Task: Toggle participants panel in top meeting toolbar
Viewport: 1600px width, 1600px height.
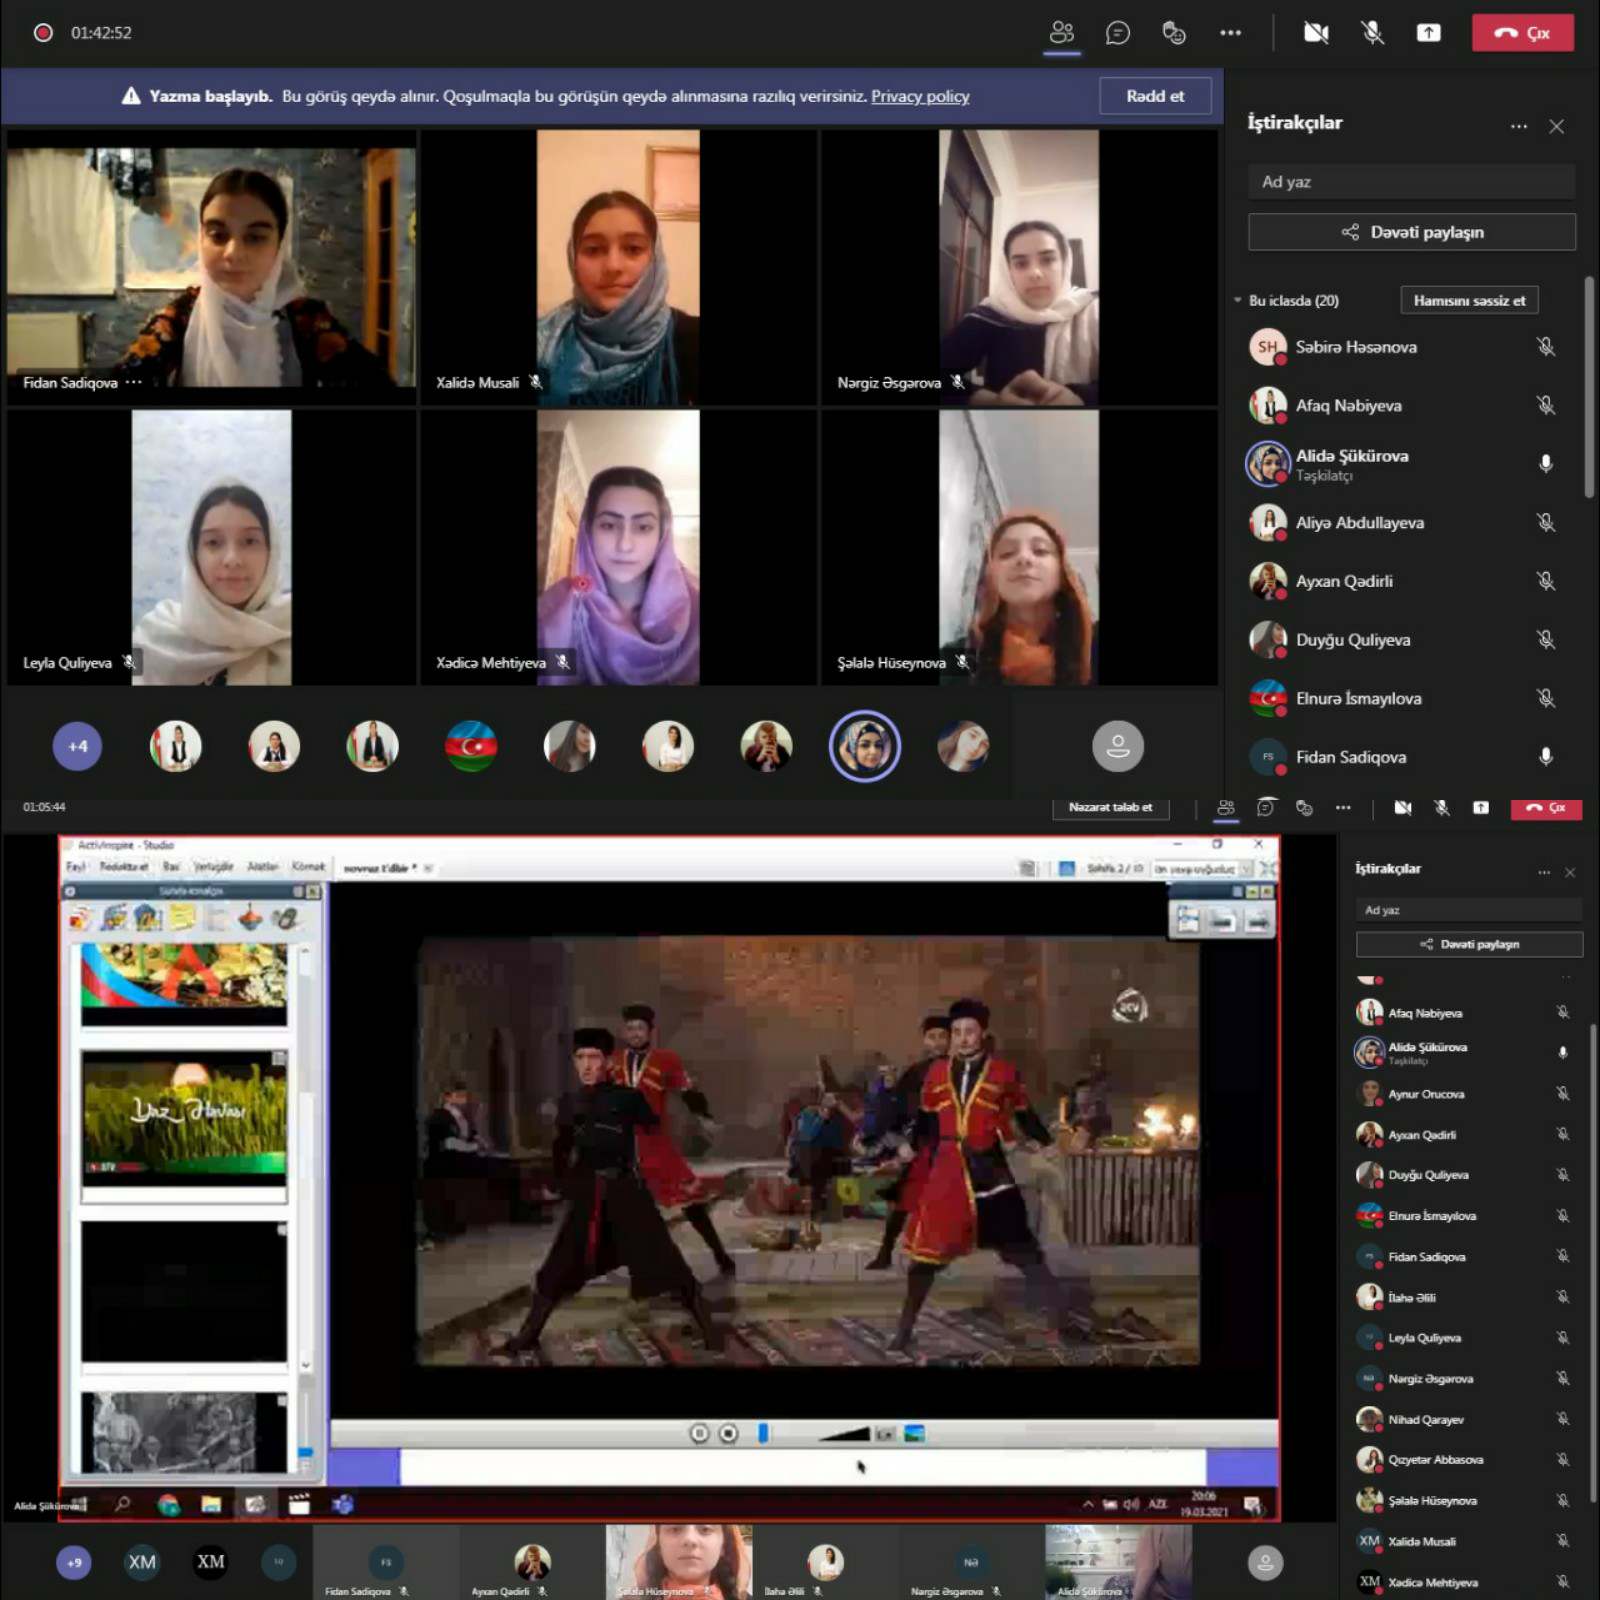Action: pos(1061,33)
